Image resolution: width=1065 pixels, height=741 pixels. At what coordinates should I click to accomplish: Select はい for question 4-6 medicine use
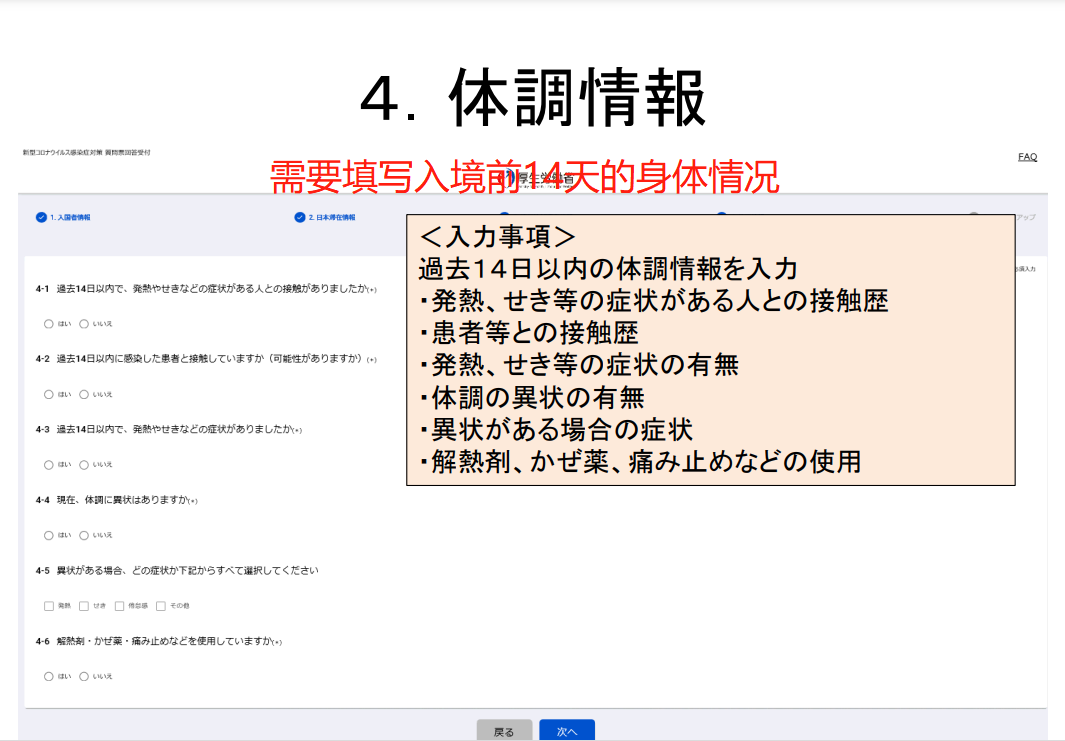[49, 676]
